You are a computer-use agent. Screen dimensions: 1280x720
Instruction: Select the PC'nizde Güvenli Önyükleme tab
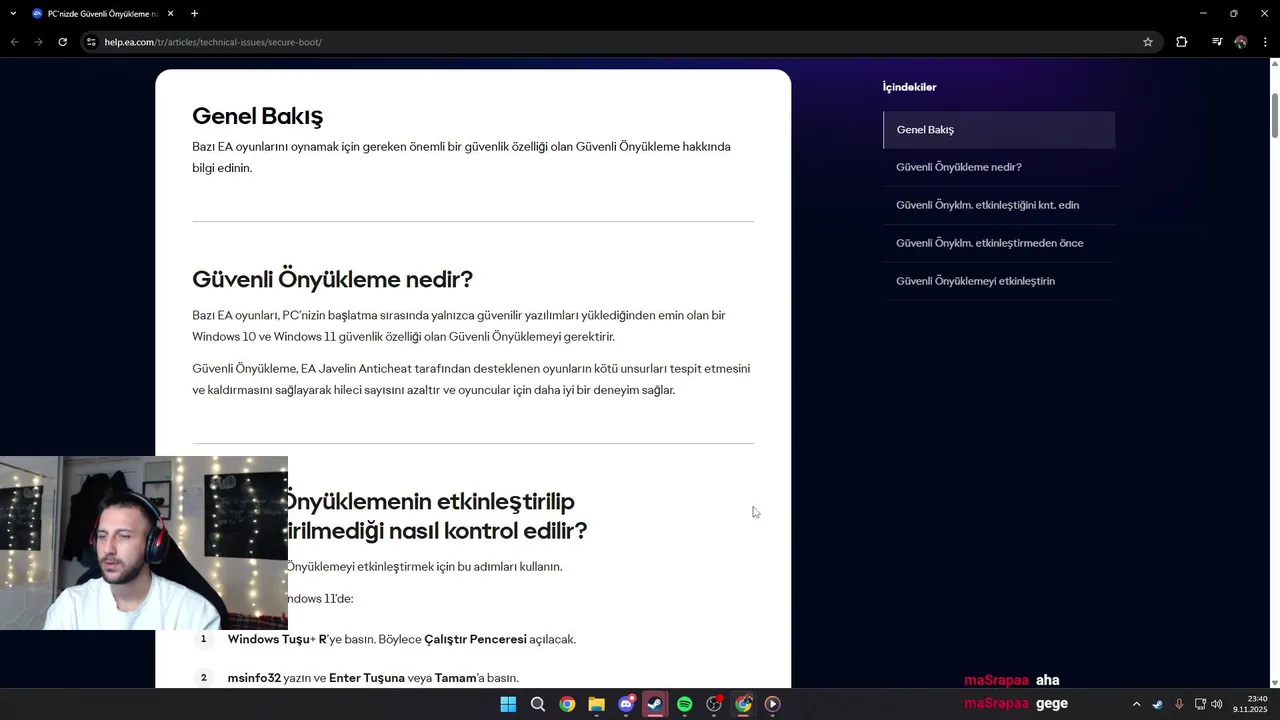102,14
